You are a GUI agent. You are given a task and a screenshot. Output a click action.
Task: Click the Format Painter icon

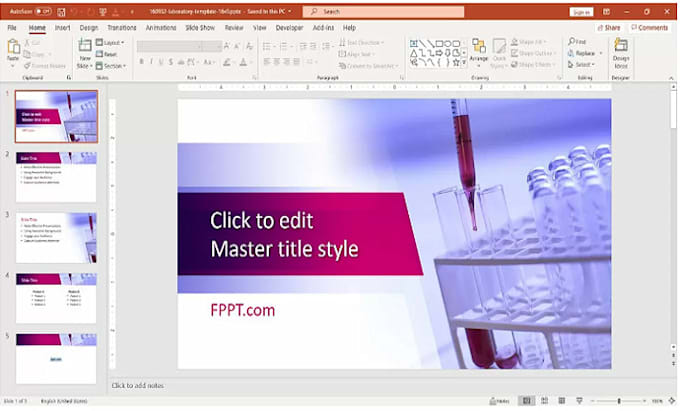tap(27, 66)
